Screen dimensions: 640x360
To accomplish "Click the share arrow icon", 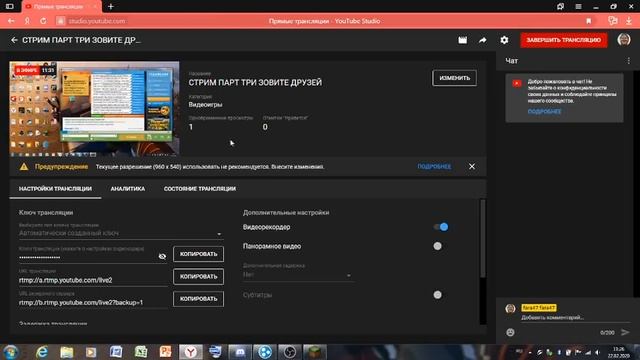I will pos(482,40).
